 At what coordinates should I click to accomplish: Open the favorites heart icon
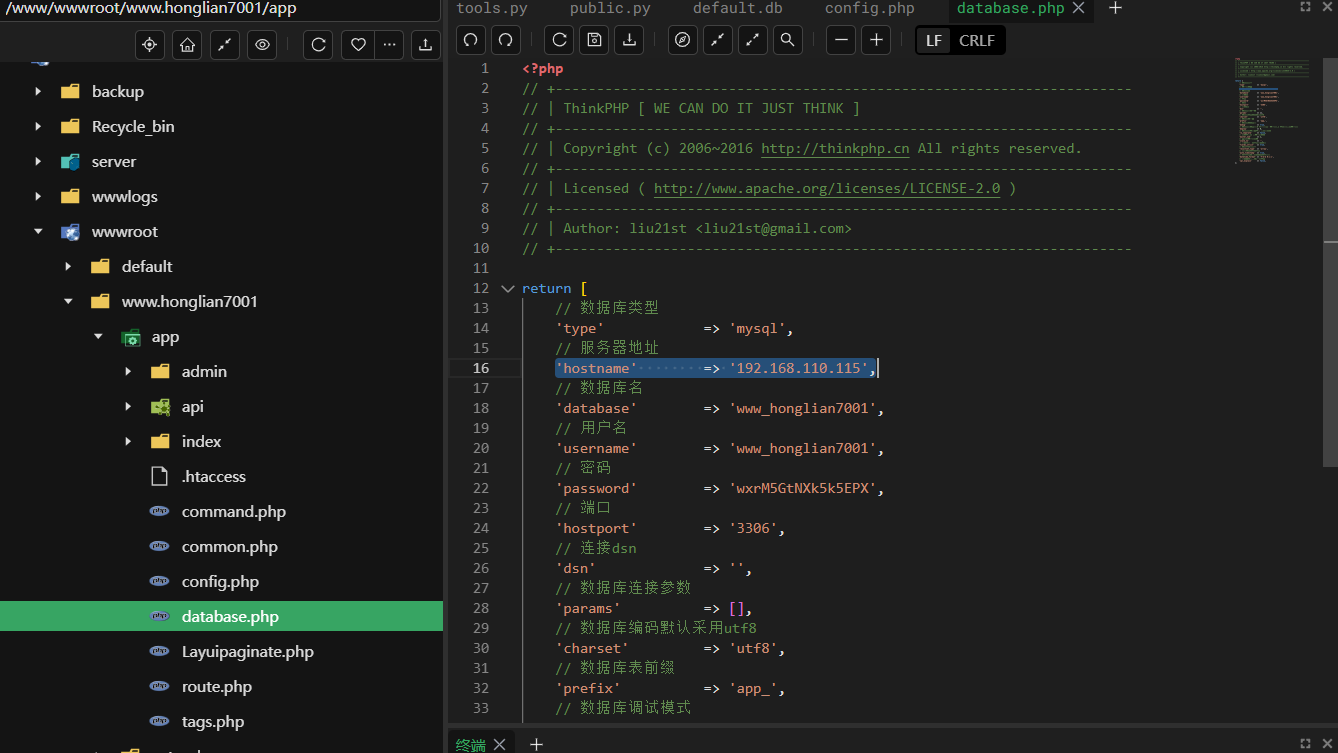[x=357, y=45]
